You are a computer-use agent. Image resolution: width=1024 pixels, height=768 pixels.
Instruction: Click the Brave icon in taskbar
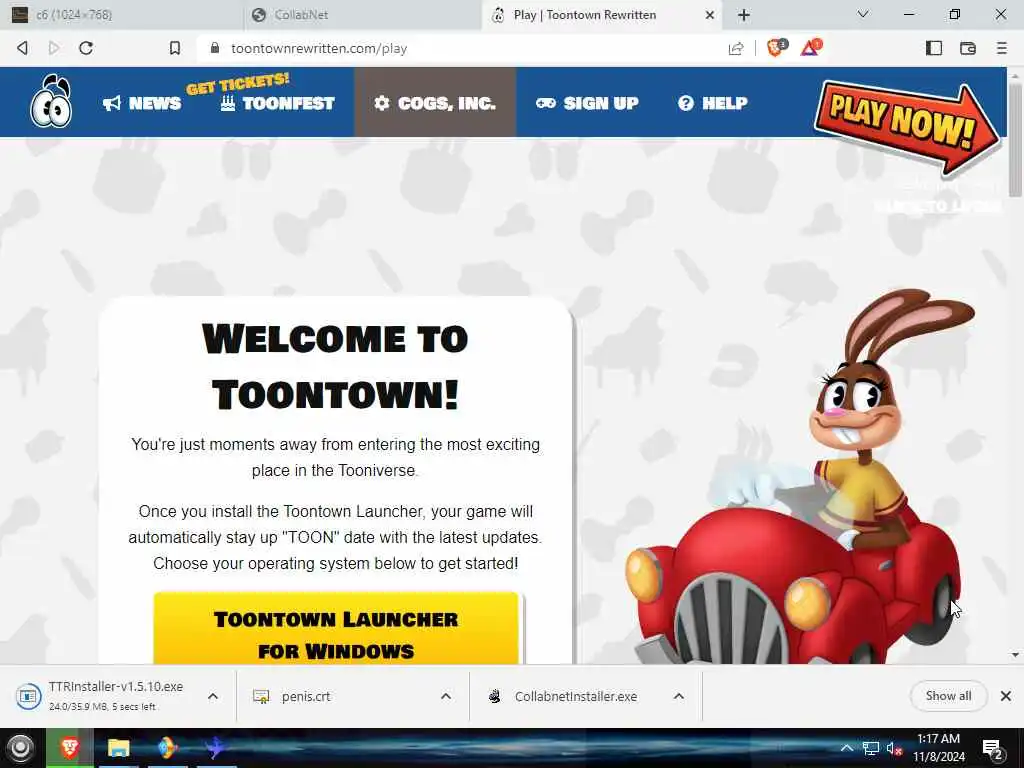tap(70, 748)
